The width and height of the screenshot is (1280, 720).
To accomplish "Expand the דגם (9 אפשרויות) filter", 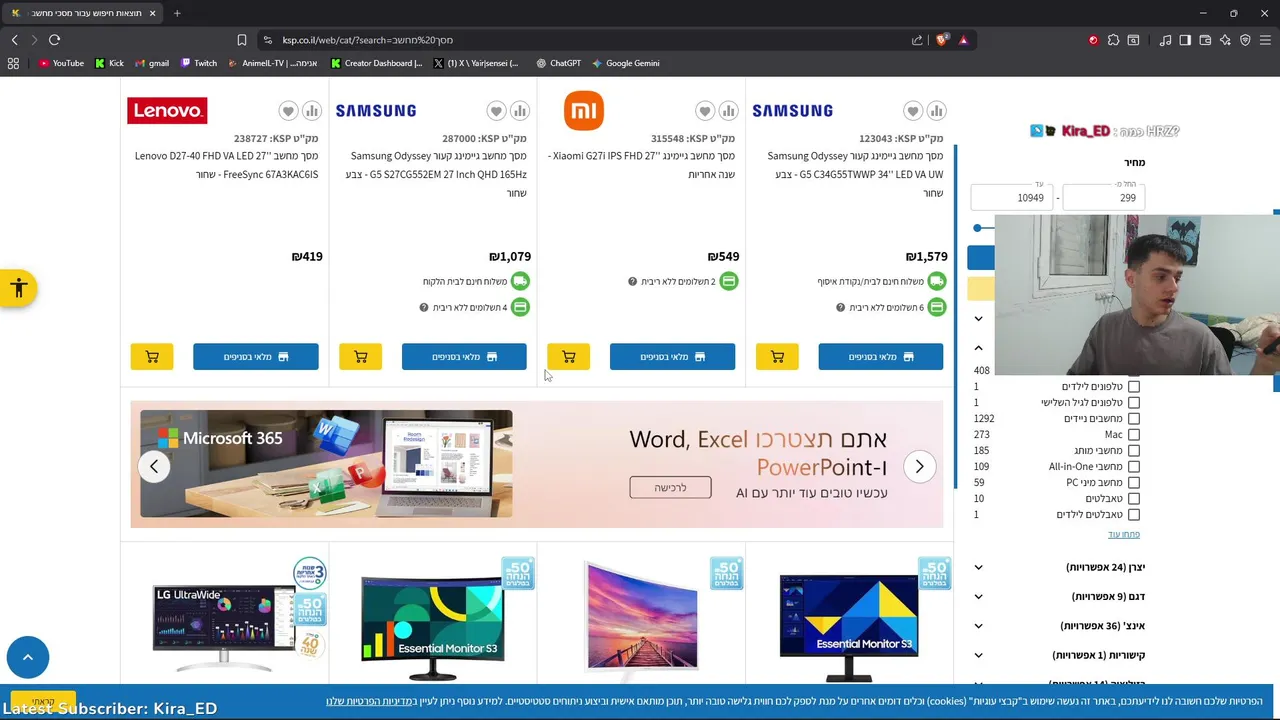I will 1060,596.
